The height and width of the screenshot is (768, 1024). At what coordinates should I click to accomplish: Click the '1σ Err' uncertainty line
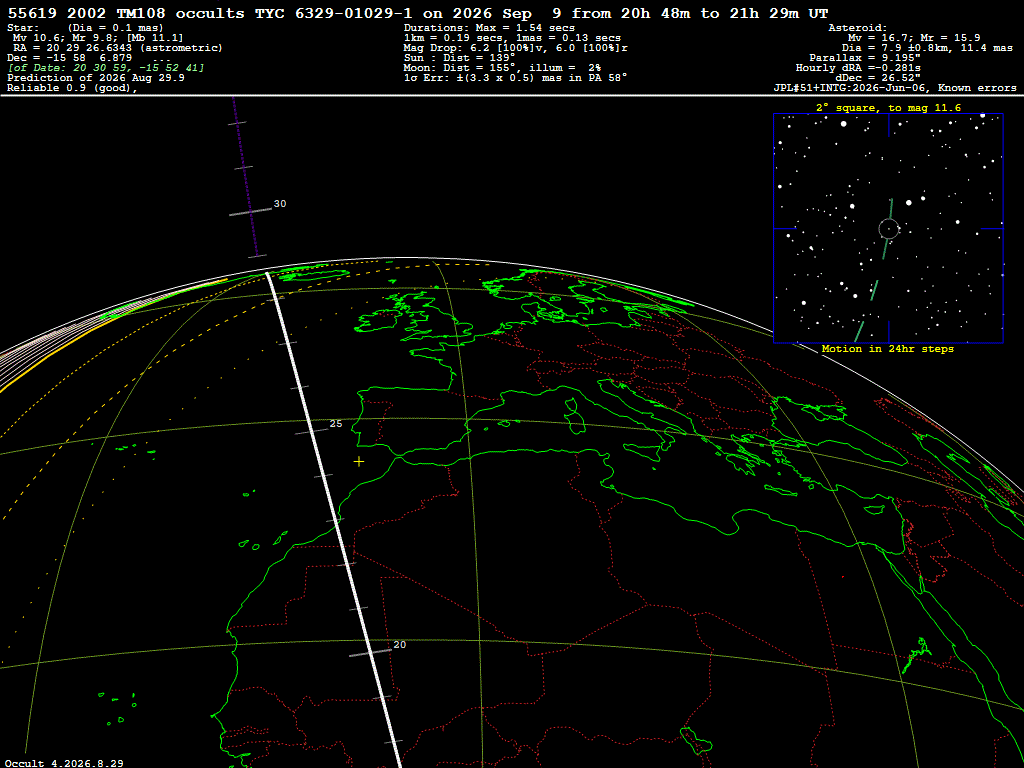point(515,78)
